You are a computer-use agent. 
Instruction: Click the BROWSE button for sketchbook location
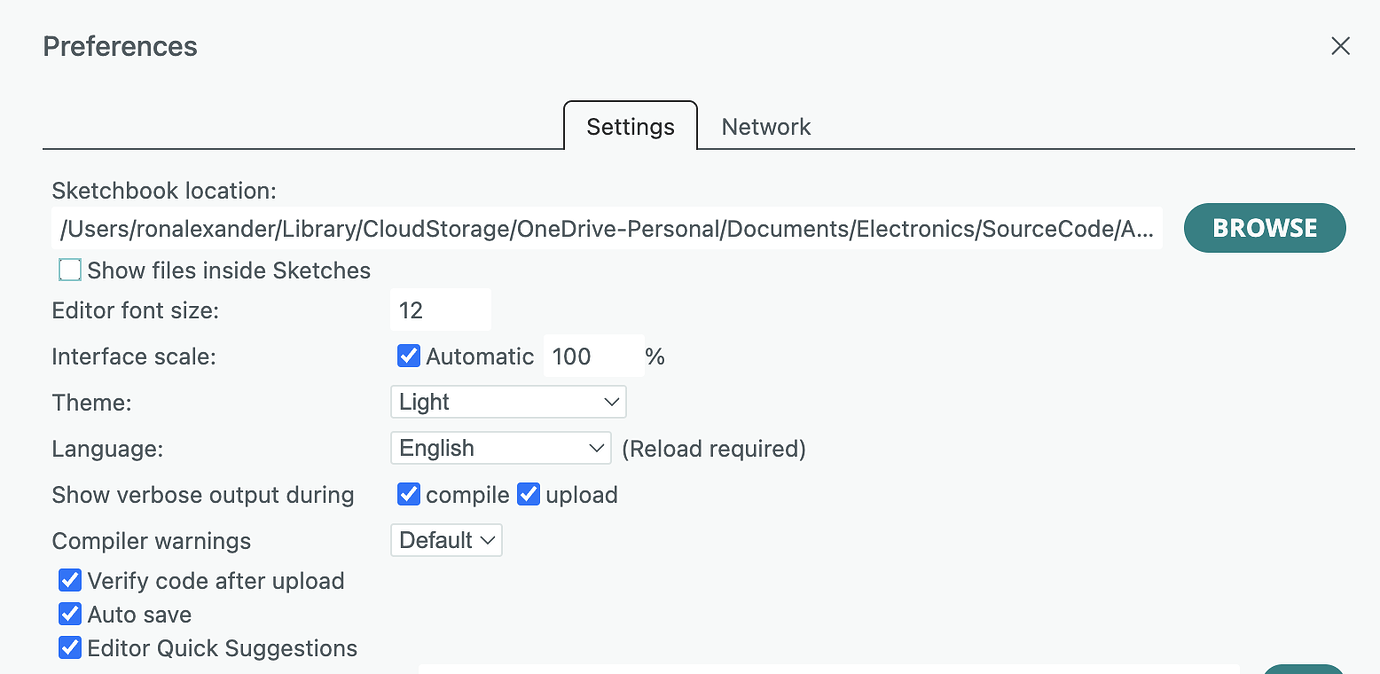[x=1264, y=228]
